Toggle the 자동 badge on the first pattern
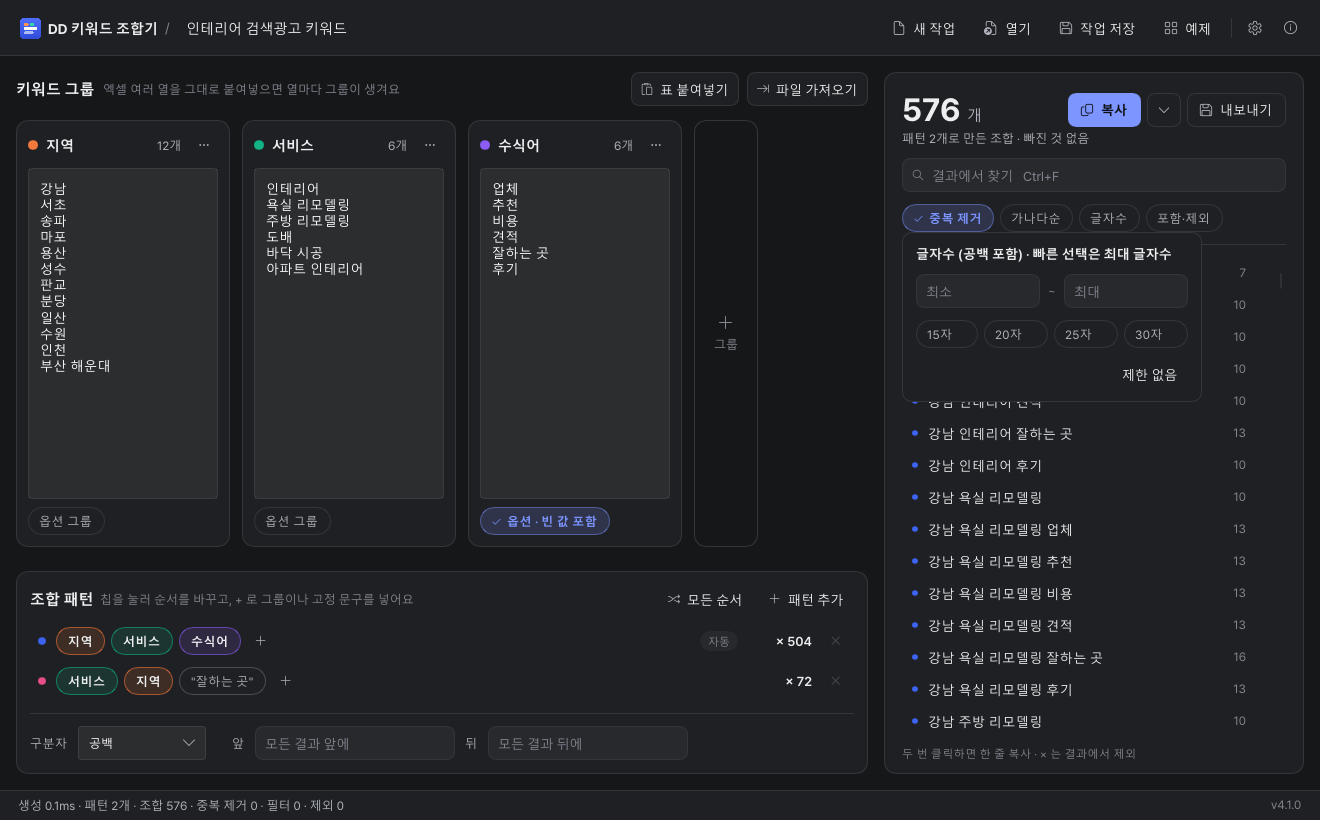 (718, 641)
